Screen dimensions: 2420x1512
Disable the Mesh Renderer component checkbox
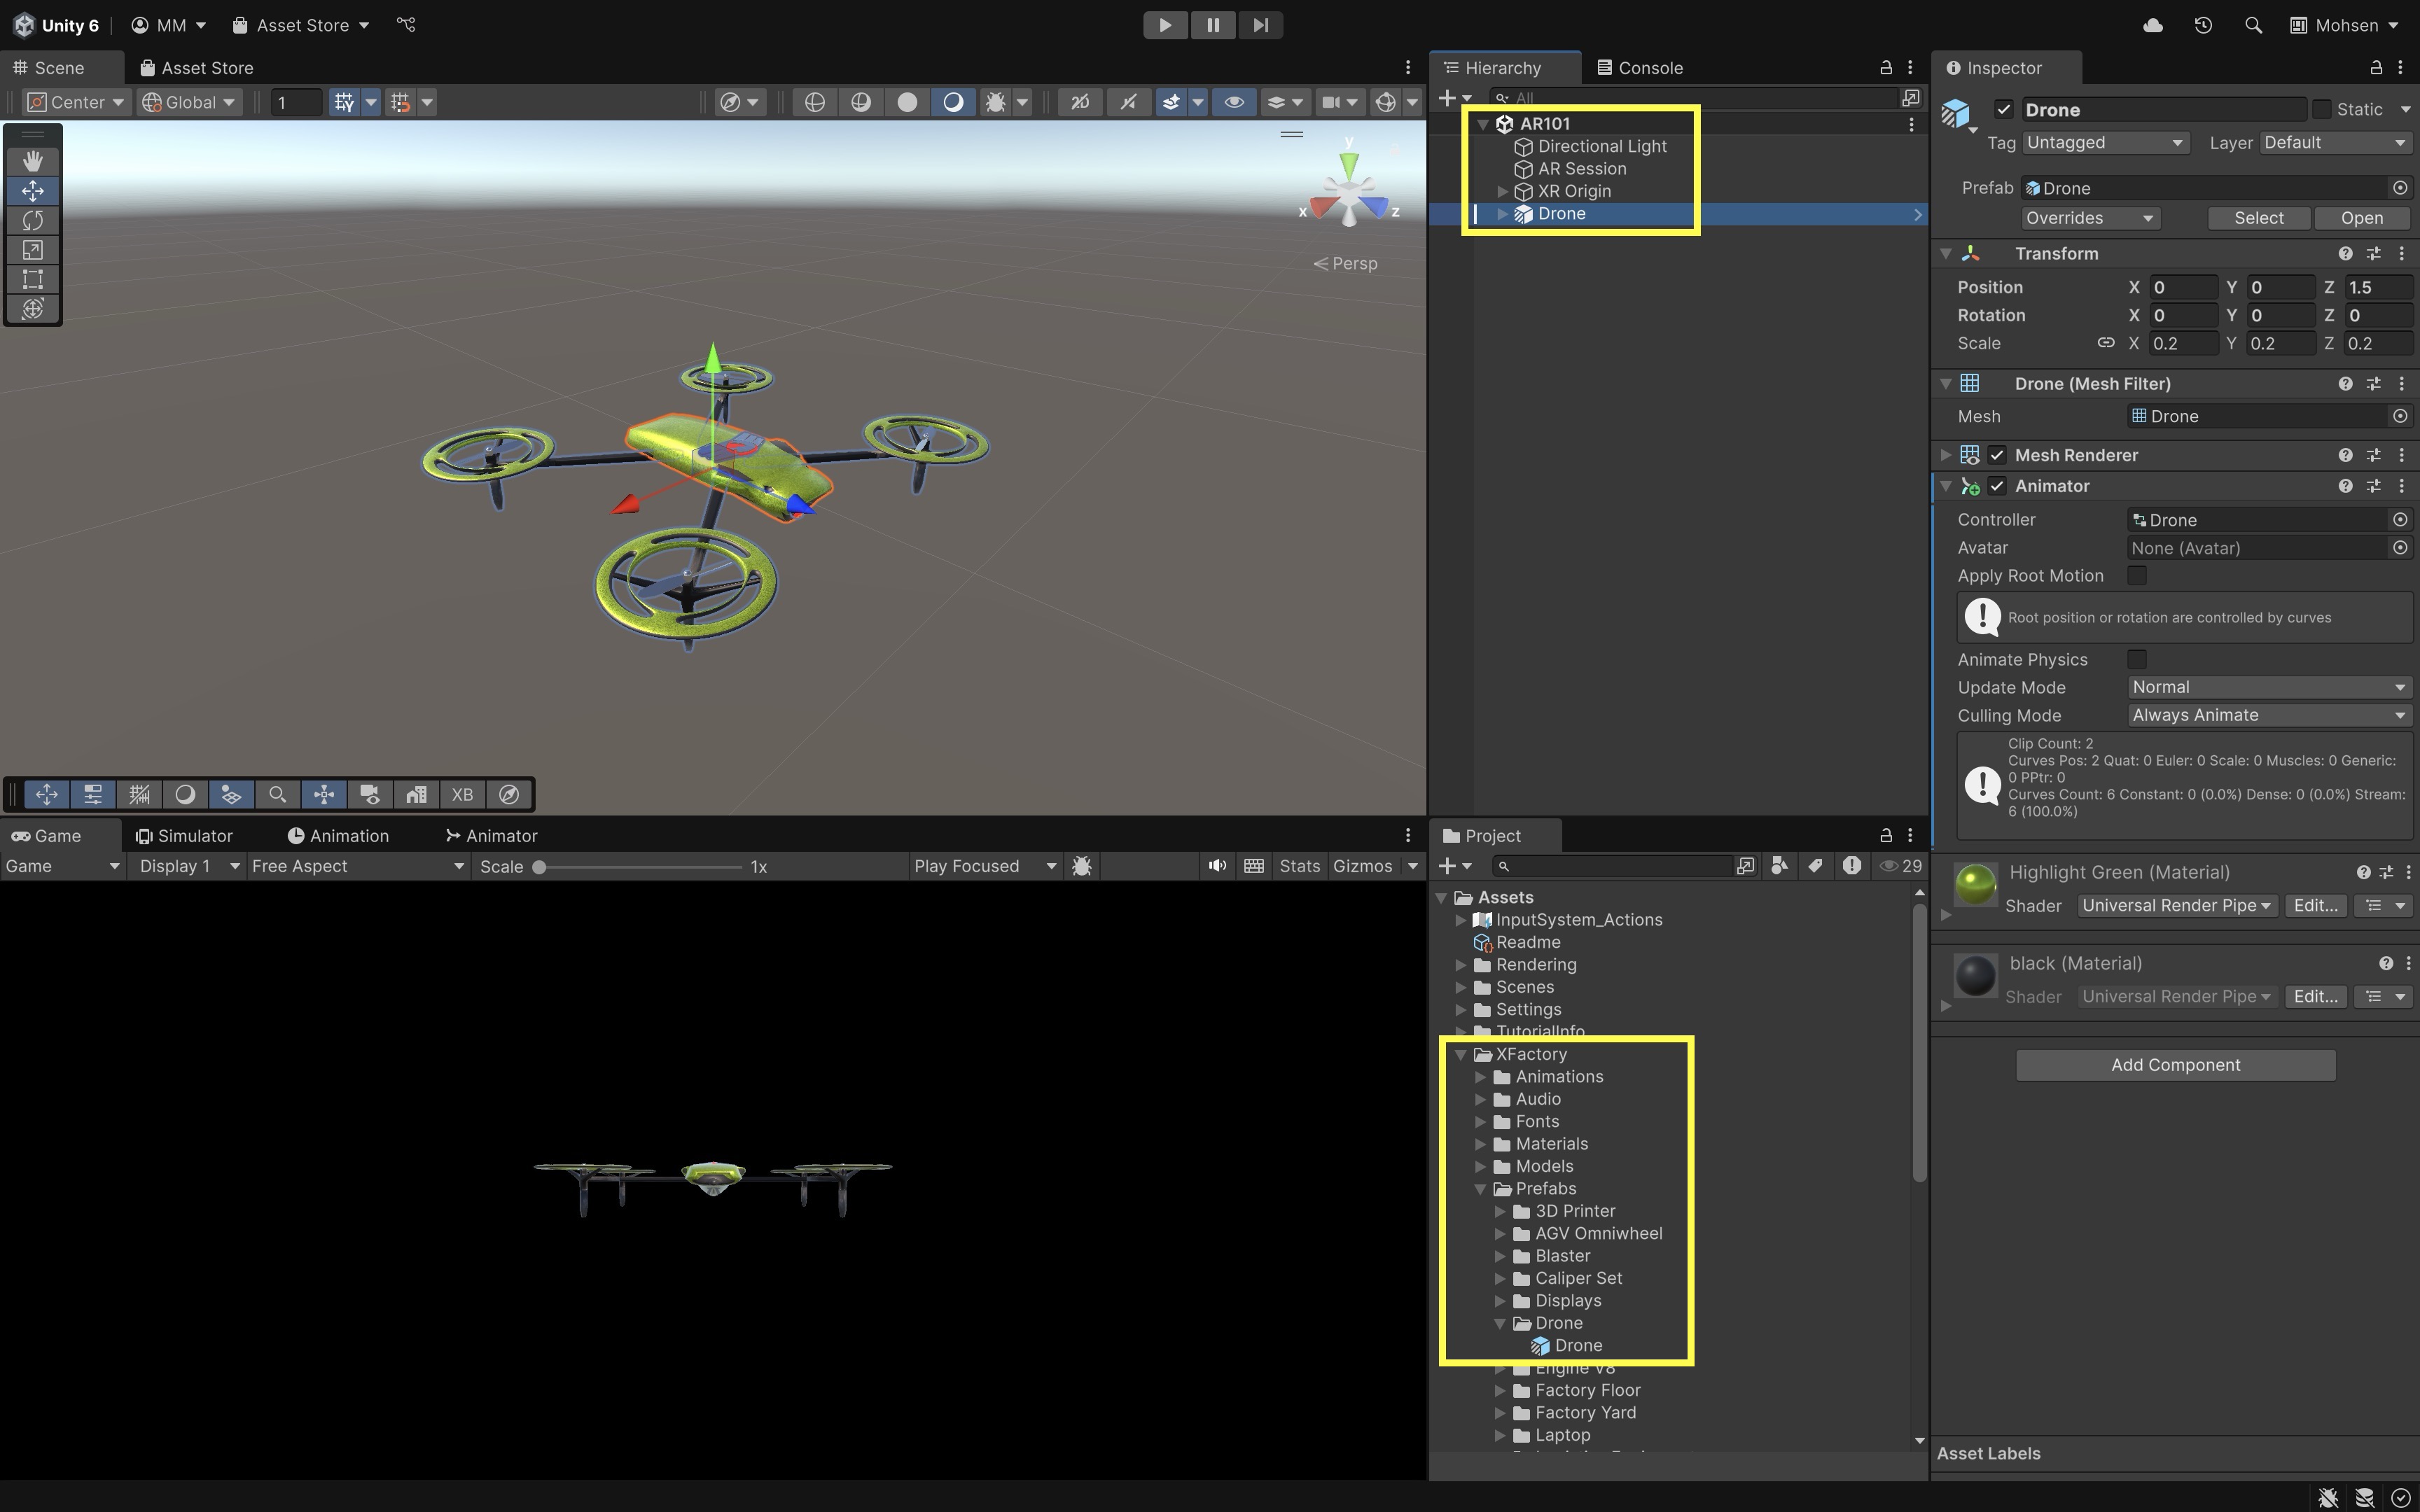[1997, 455]
